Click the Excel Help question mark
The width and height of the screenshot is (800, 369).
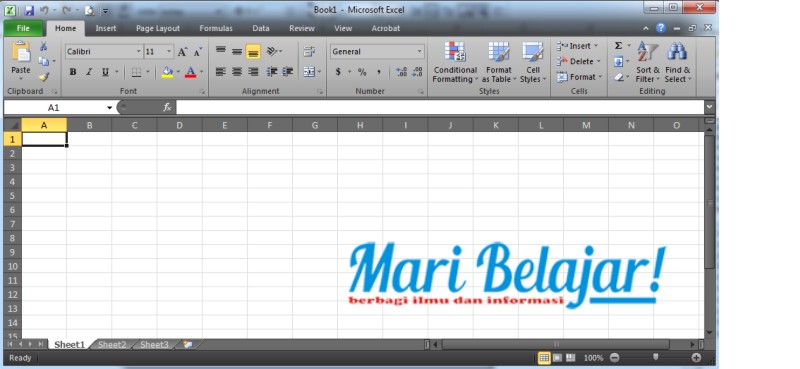click(661, 29)
